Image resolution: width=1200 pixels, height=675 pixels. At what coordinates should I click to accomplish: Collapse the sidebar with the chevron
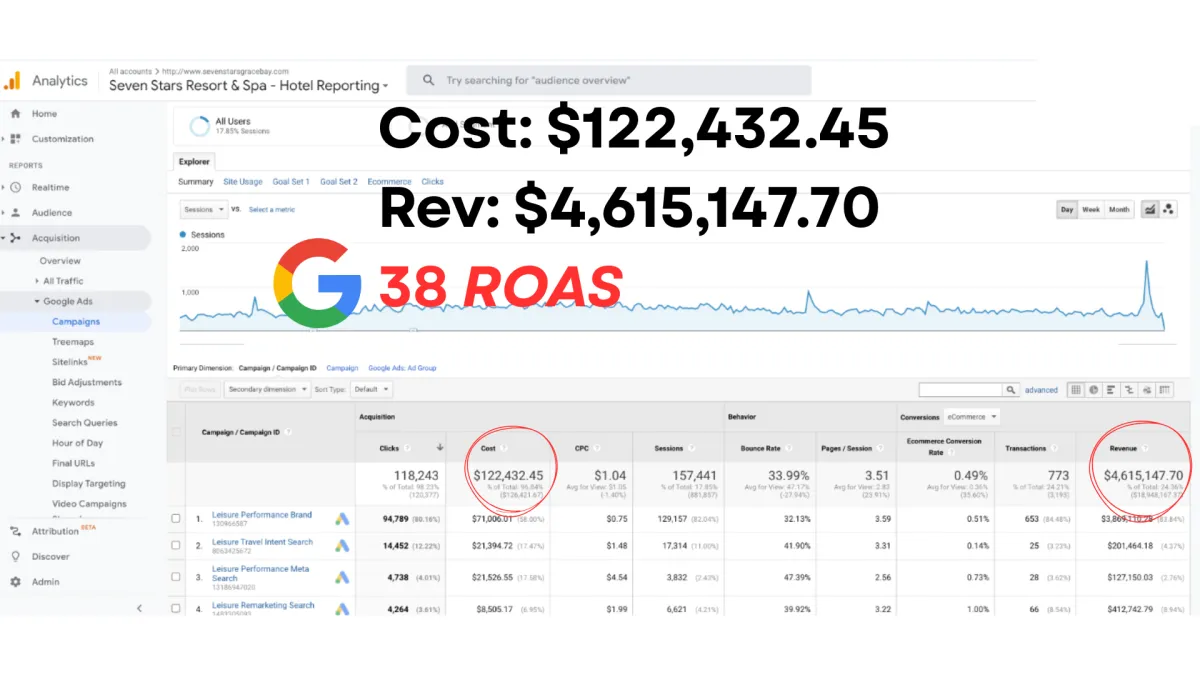pyautogui.click(x=139, y=608)
